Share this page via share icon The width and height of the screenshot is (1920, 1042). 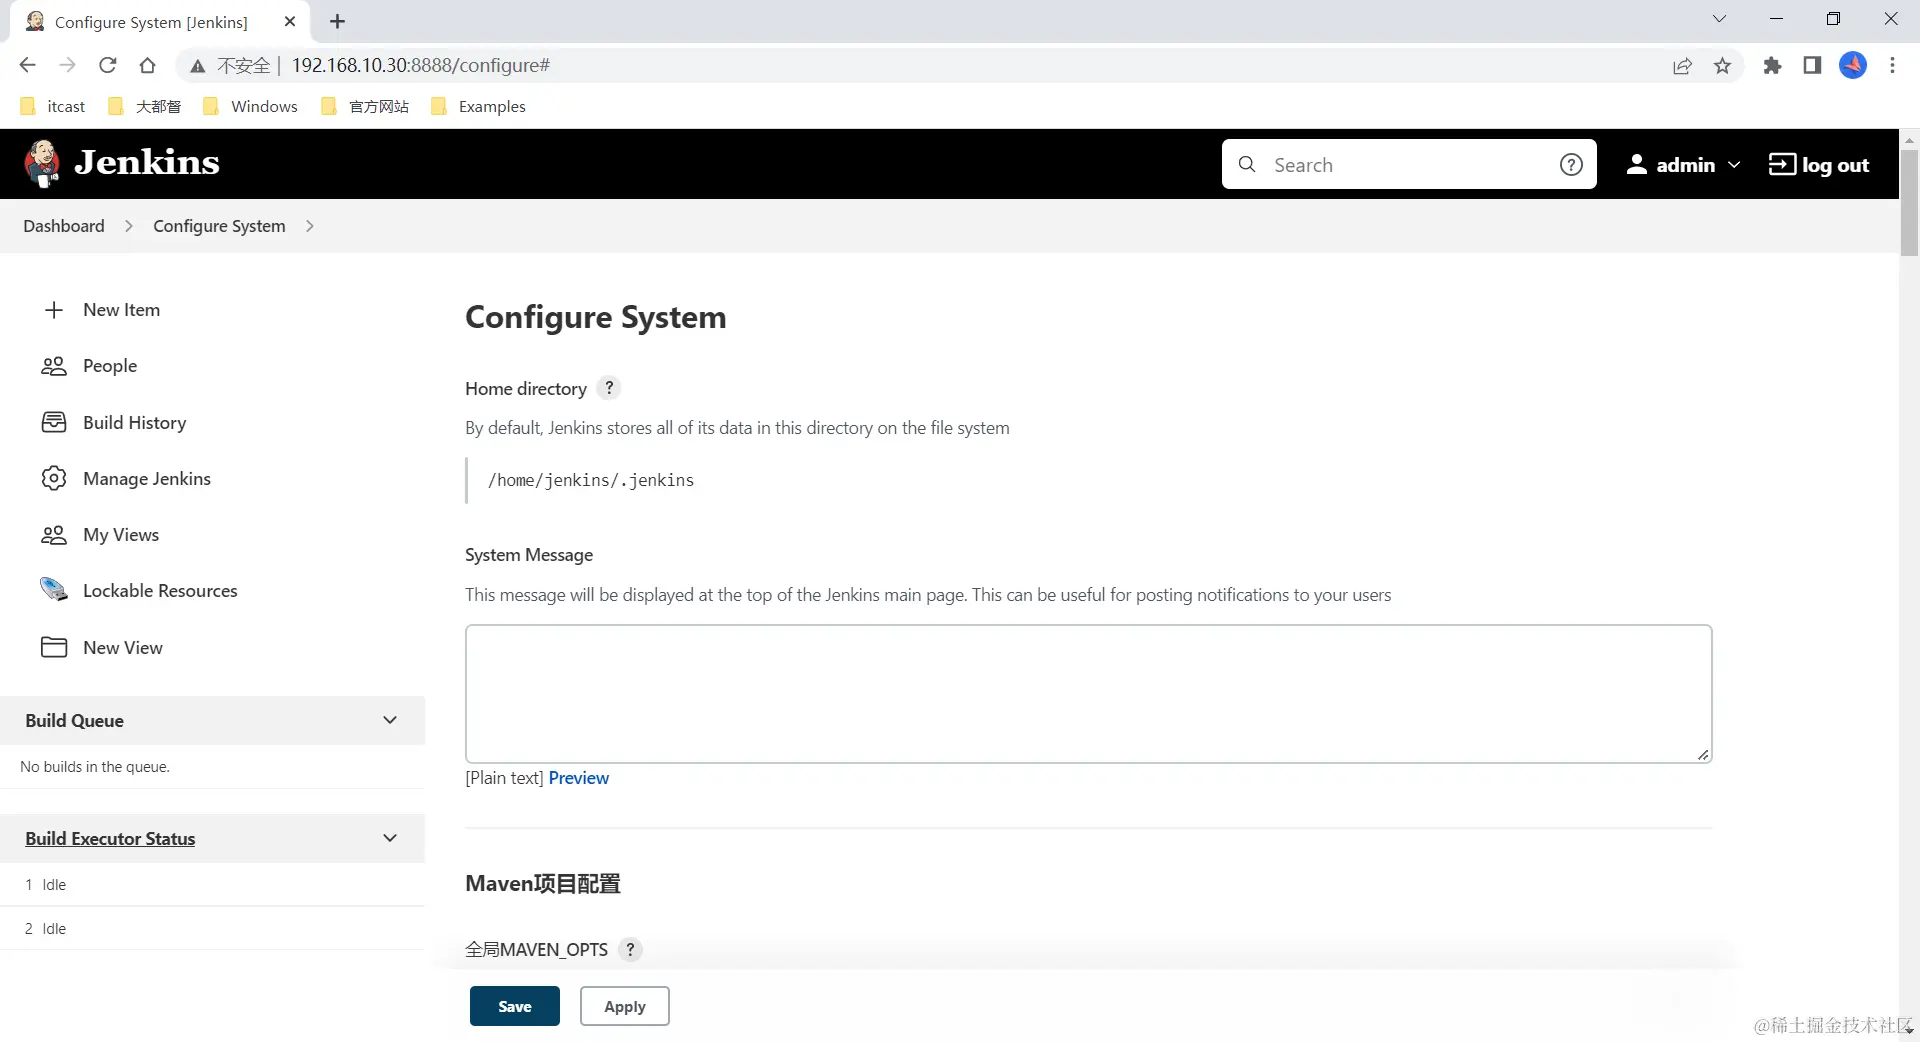click(x=1682, y=65)
